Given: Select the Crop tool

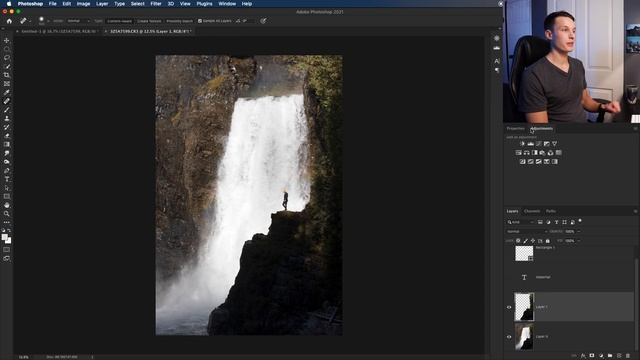Looking at the screenshot, I should 7,75.
